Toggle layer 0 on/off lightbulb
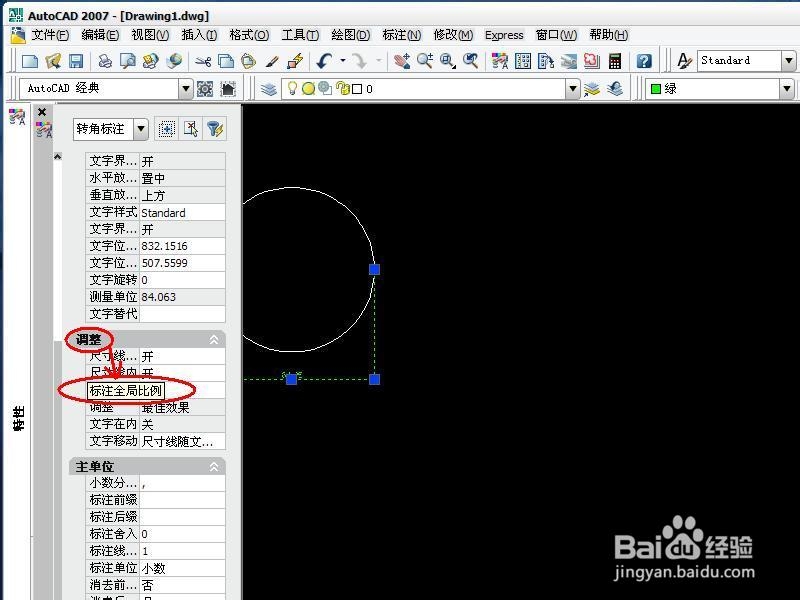The image size is (800, 600). pos(292,88)
